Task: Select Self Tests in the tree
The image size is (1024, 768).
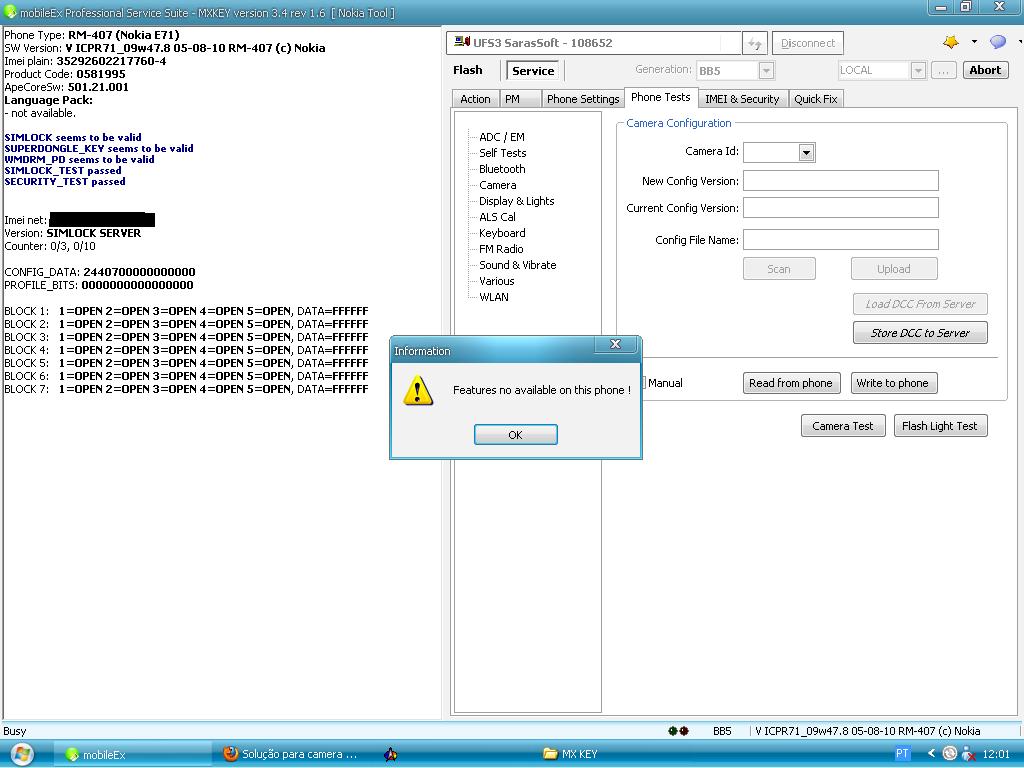Action: (x=502, y=153)
